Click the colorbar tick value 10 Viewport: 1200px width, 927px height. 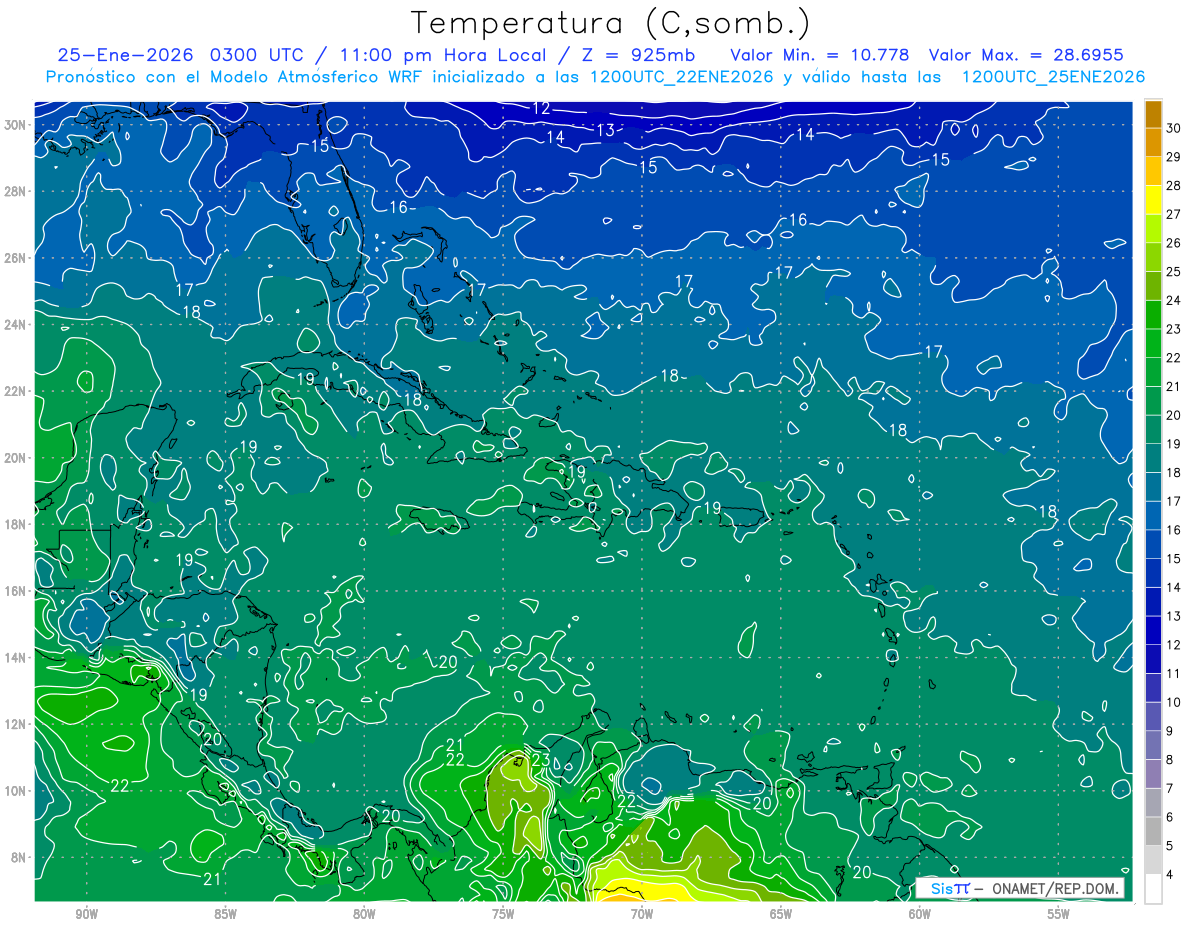point(1174,702)
